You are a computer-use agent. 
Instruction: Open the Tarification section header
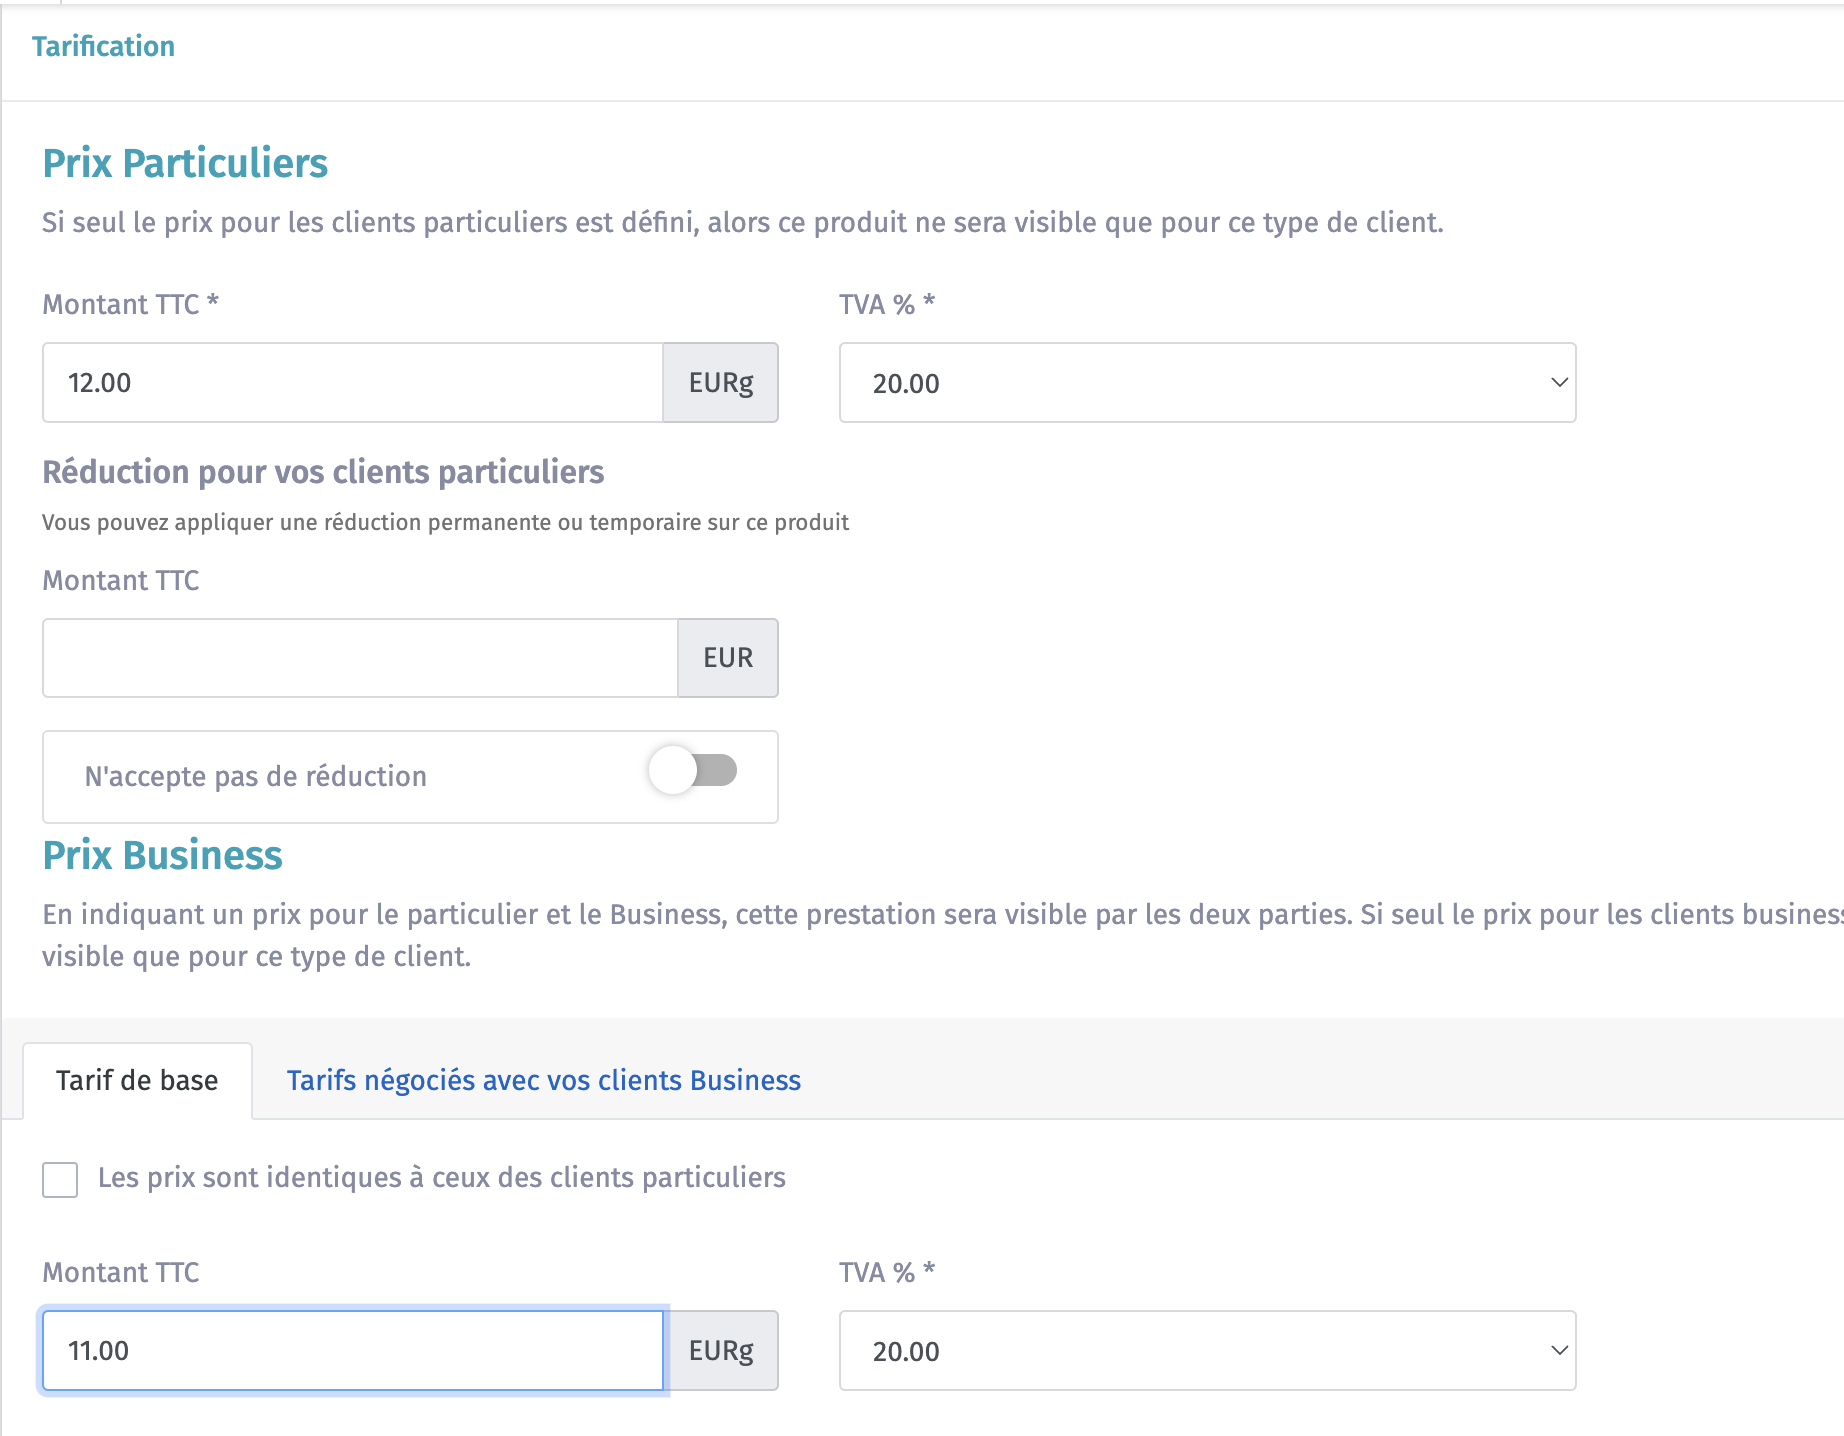pyautogui.click(x=103, y=46)
